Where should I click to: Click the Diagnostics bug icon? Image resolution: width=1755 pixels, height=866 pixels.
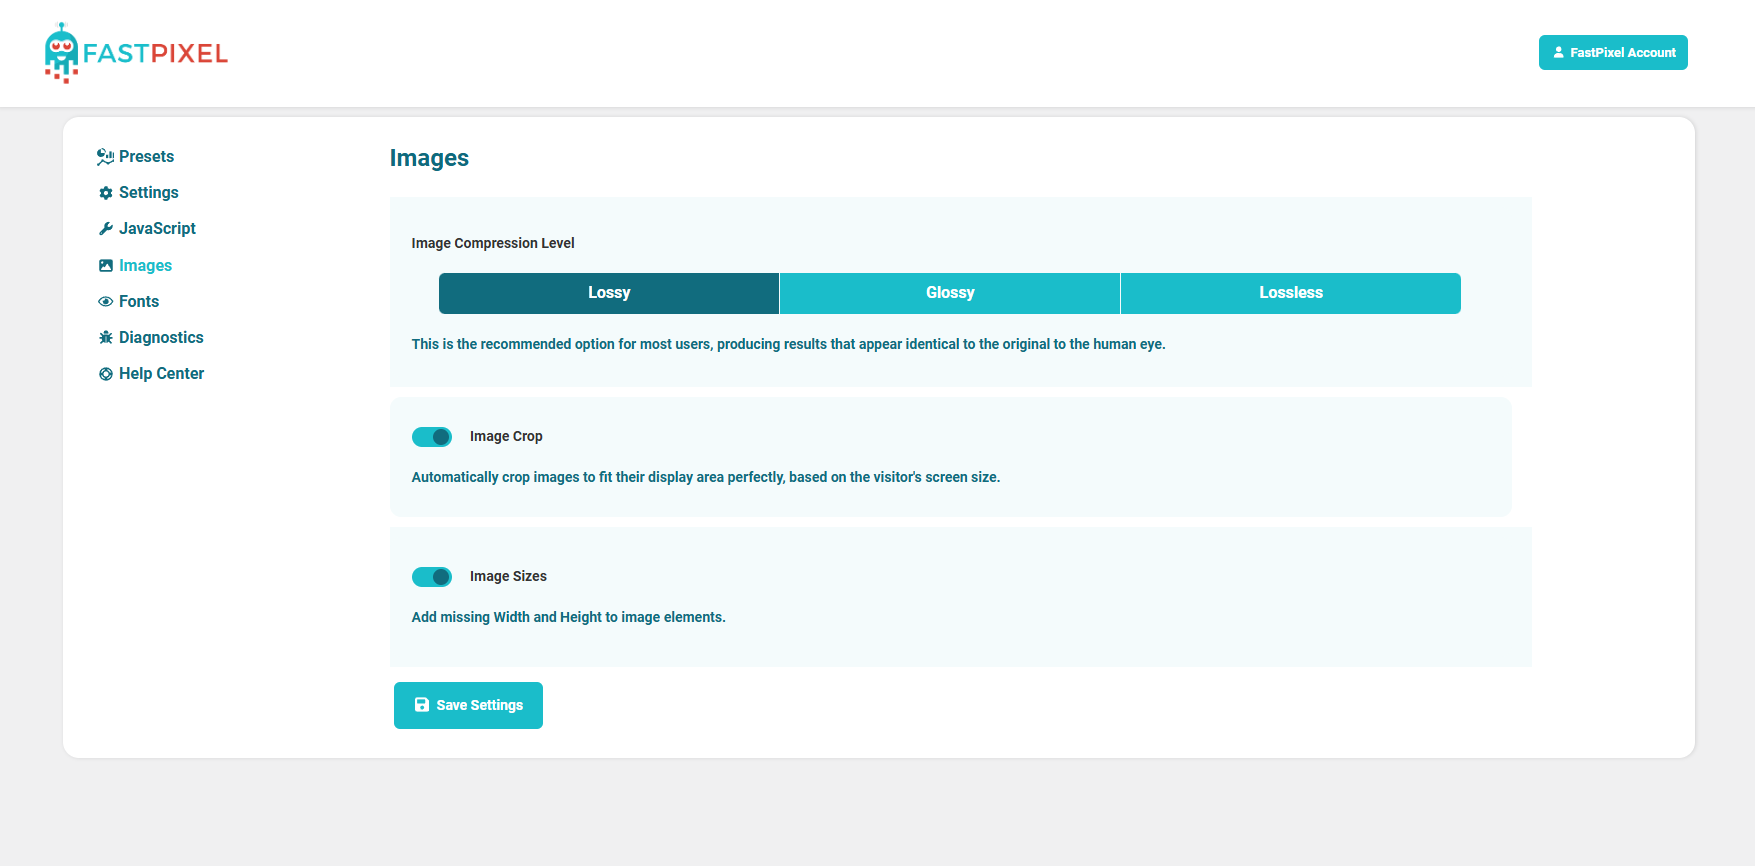[x=106, y=338]
